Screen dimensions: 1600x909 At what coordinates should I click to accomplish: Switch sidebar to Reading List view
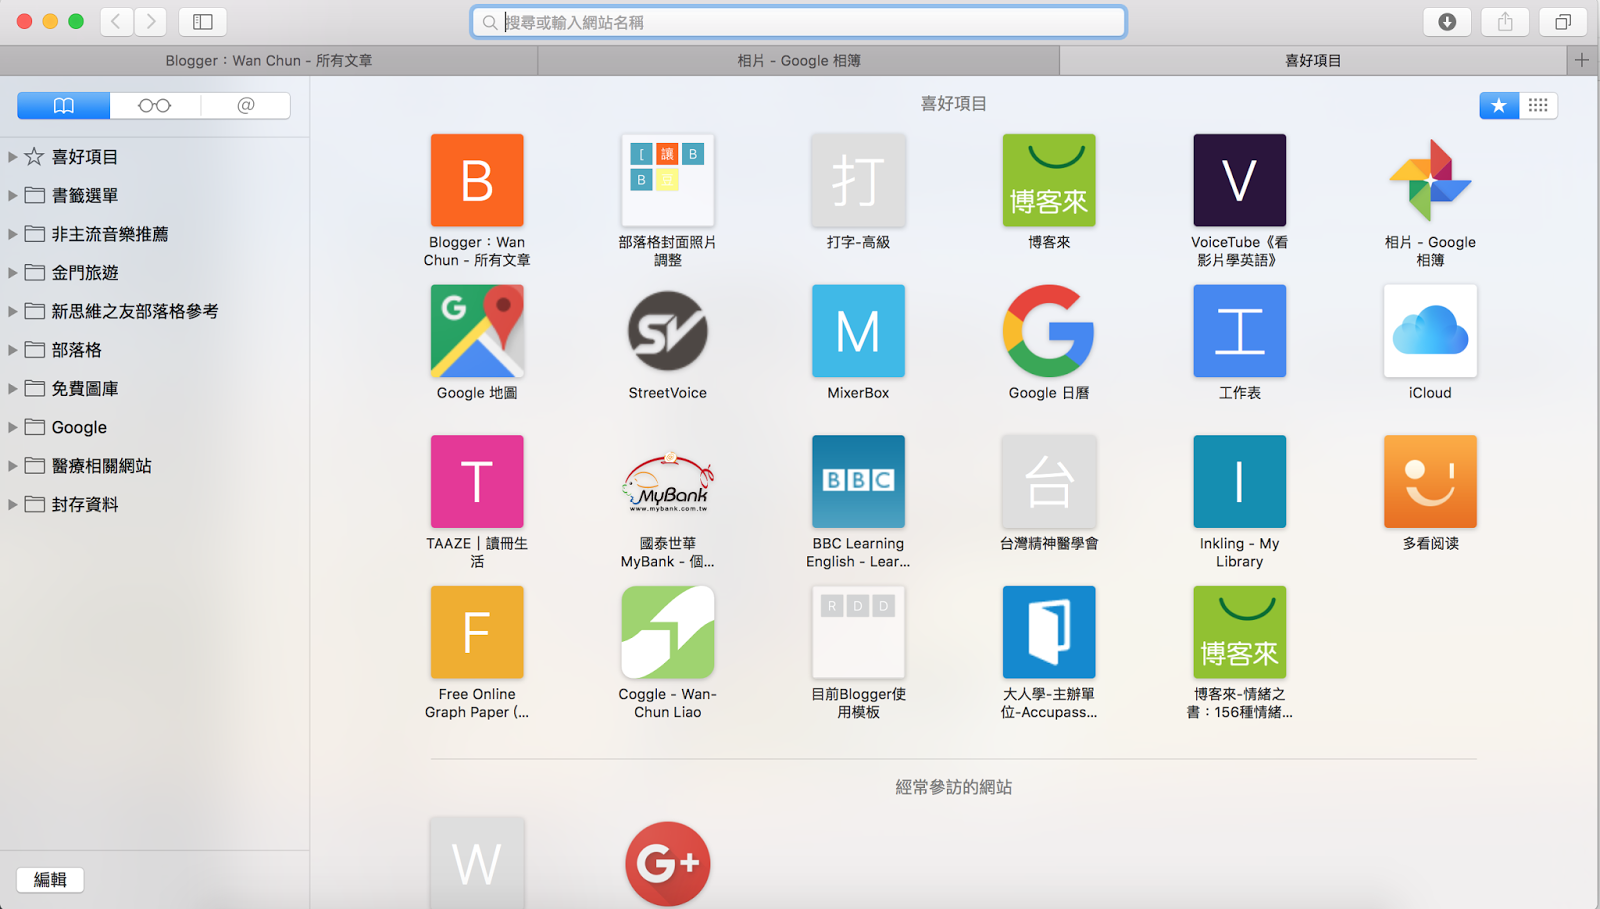154,105
